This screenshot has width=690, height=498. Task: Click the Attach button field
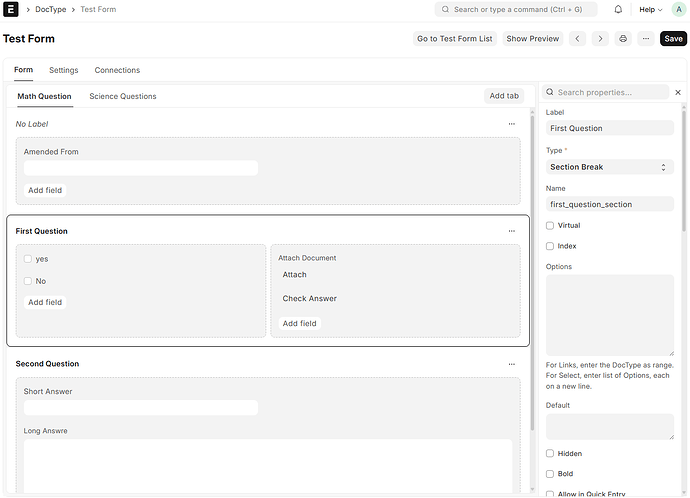[x=294, y=275]
